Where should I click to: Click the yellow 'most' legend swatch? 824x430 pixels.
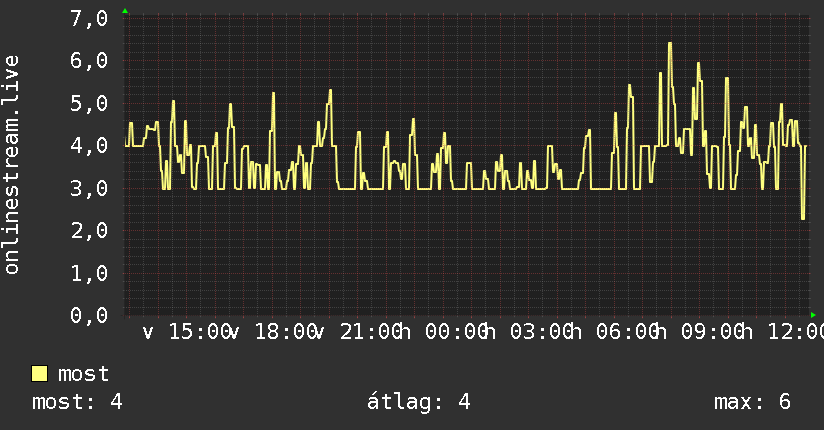click(x=39, y=374)
